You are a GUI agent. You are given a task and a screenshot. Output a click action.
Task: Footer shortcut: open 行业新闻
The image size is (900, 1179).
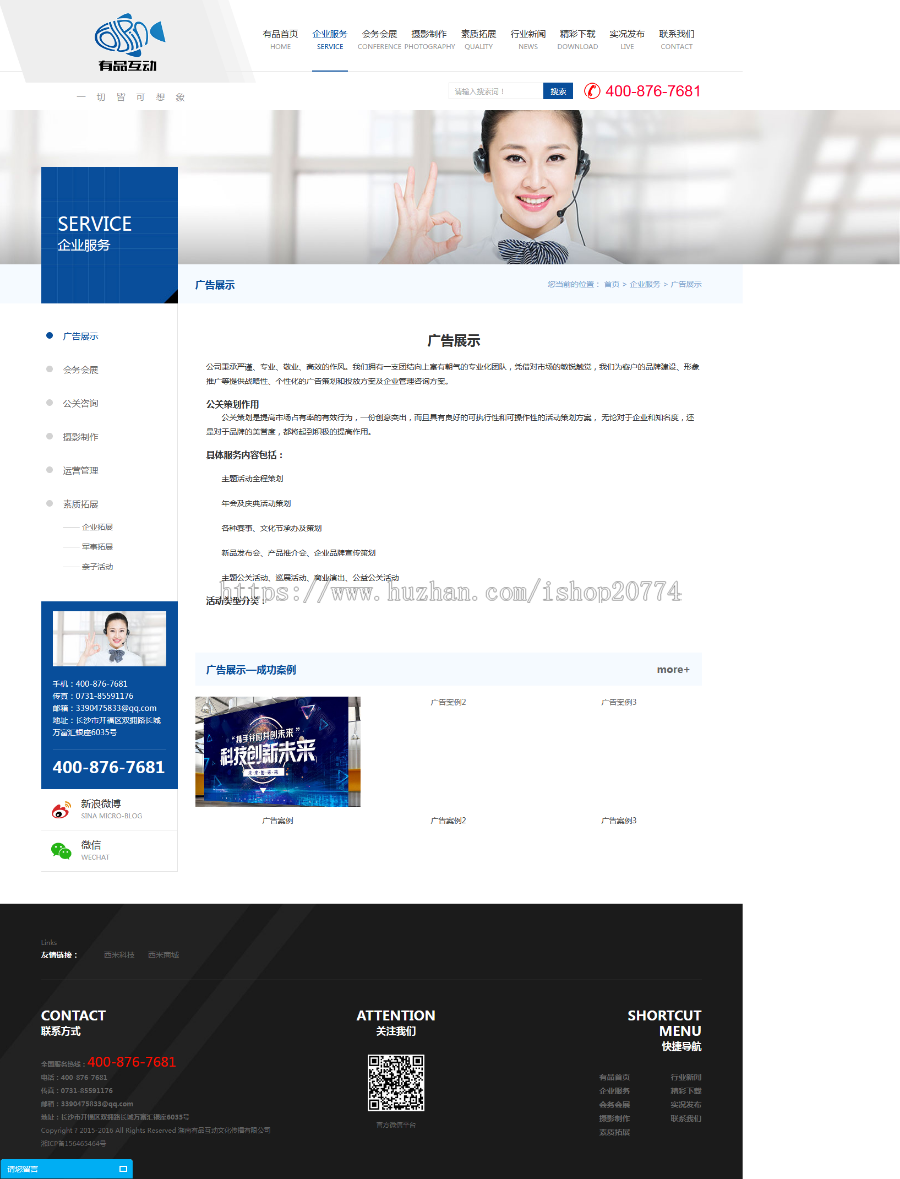[x=686, y=1077]
